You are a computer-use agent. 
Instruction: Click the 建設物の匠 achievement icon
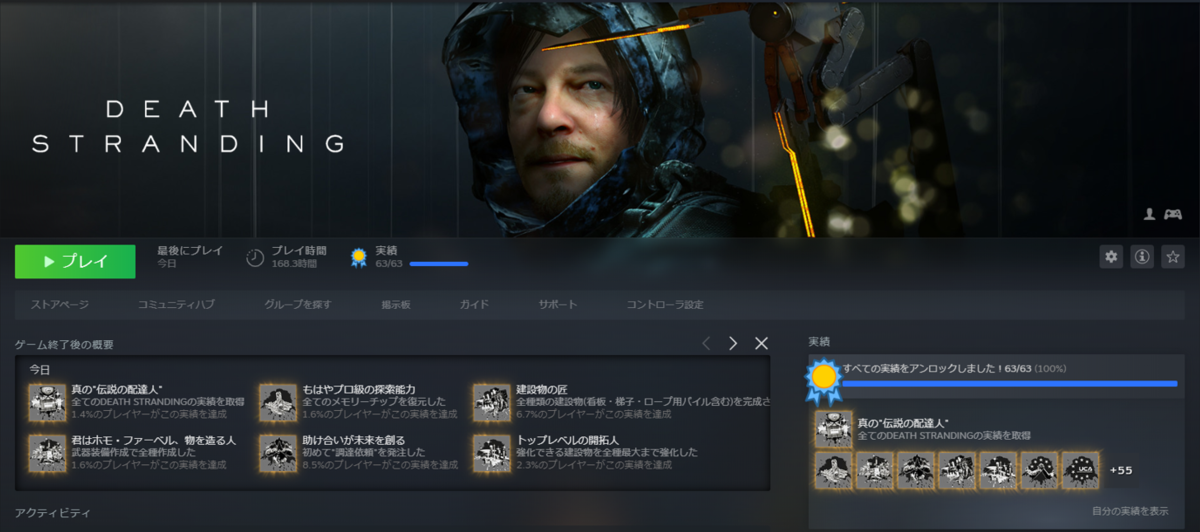[x=492, y=402]
